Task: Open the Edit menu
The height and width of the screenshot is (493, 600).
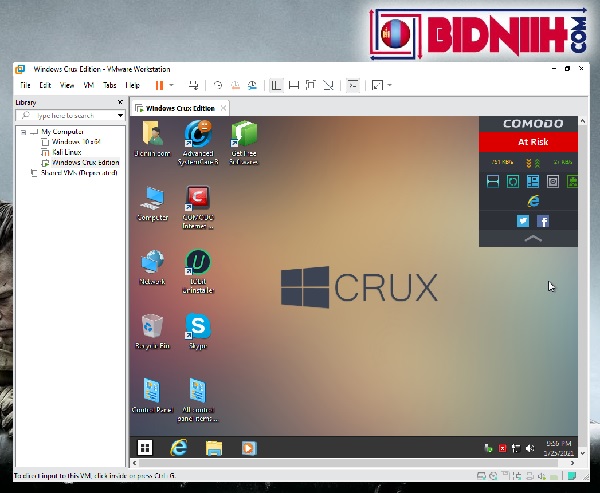Action: click(x=45, y=85)
